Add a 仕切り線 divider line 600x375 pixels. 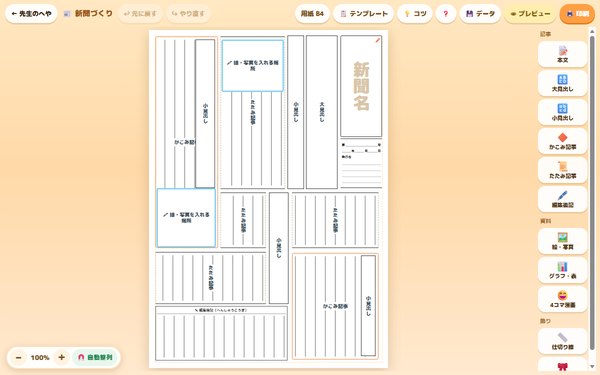[x=562, y=341]
